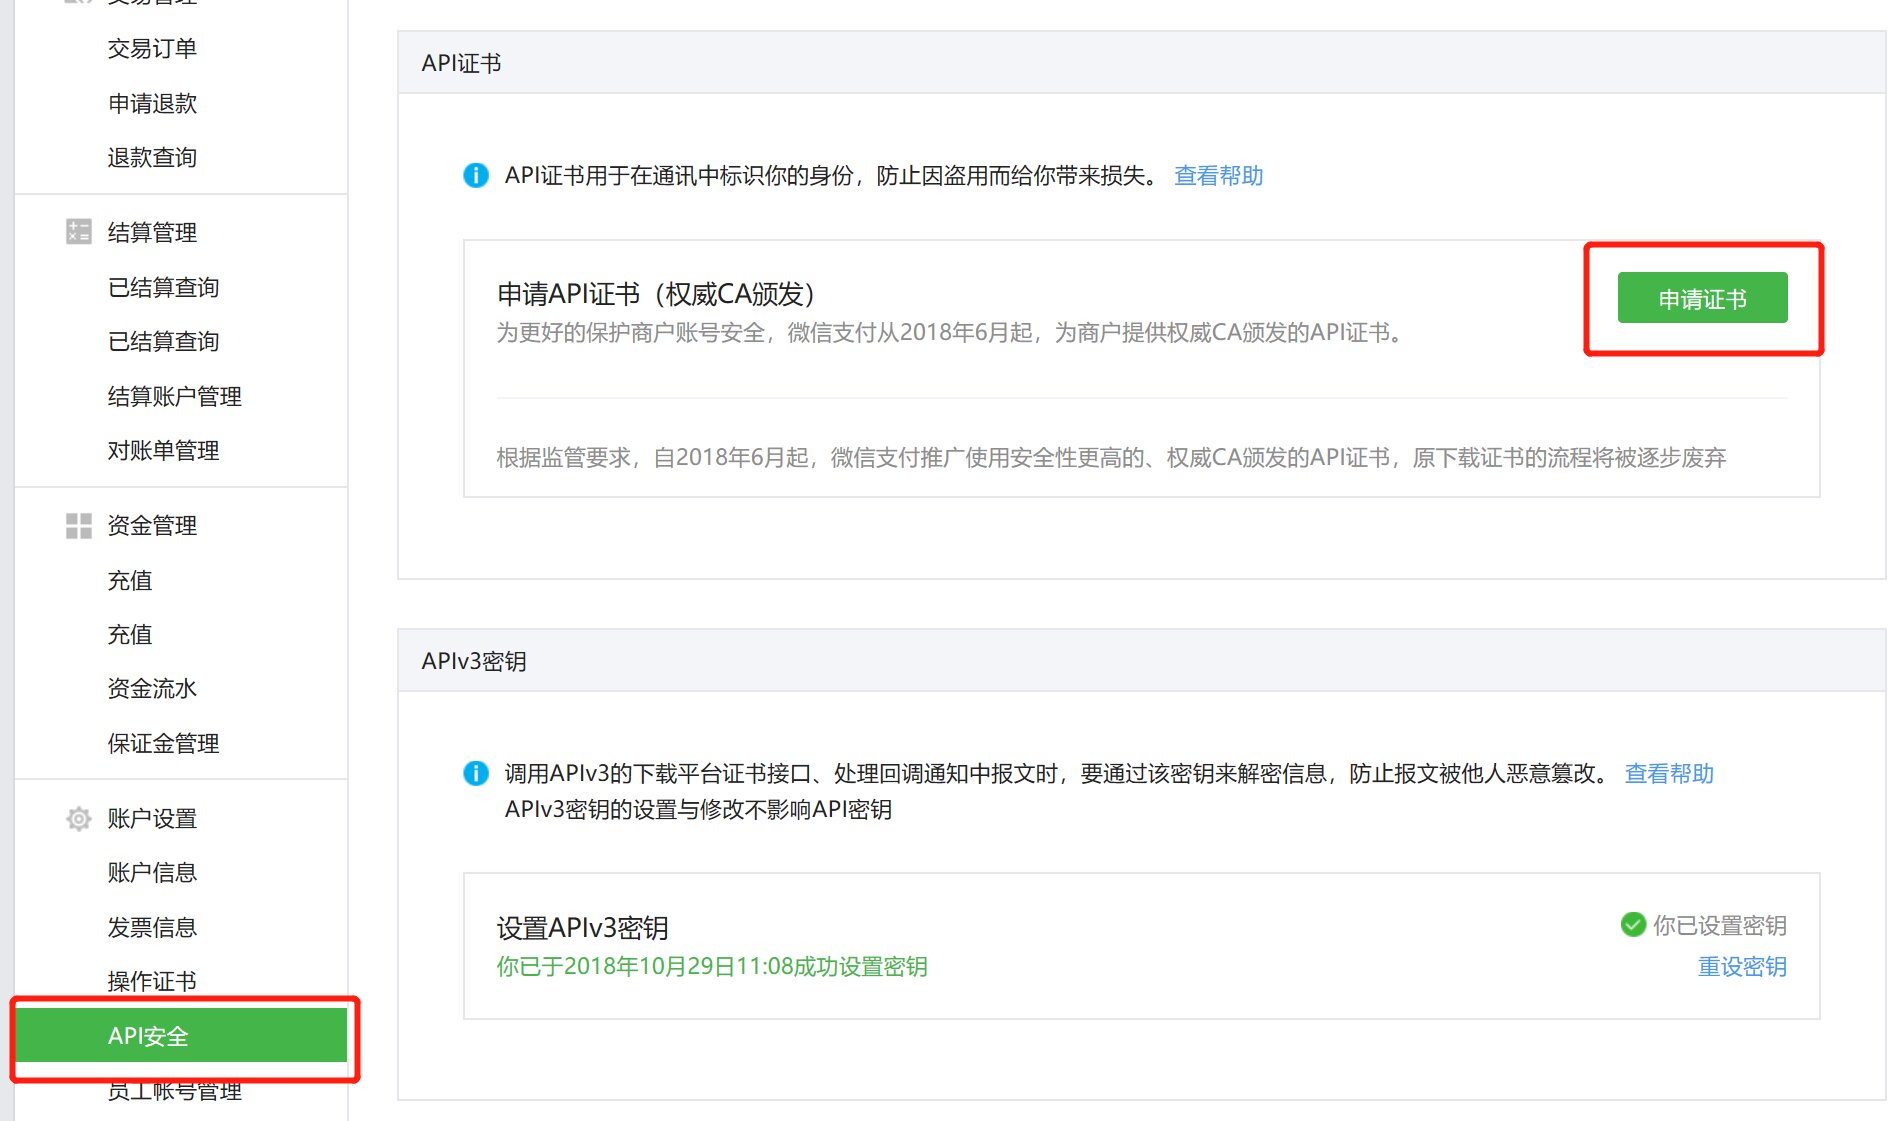Image resolution: width=1900 pixels, height=1121 pixels.
Task: Open 对账单管理 in the sidebar
Action: coord(163,450)
